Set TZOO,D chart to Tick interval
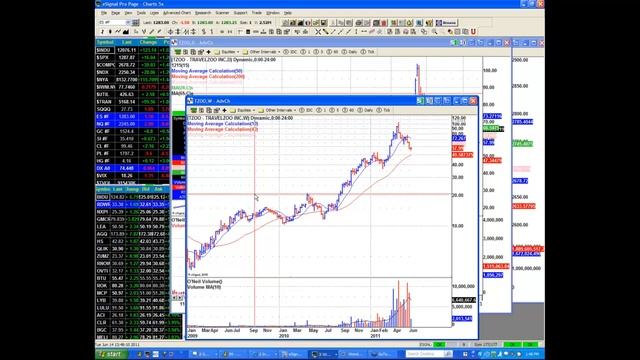This screenshot has height=360, width=640. [367, 52]
